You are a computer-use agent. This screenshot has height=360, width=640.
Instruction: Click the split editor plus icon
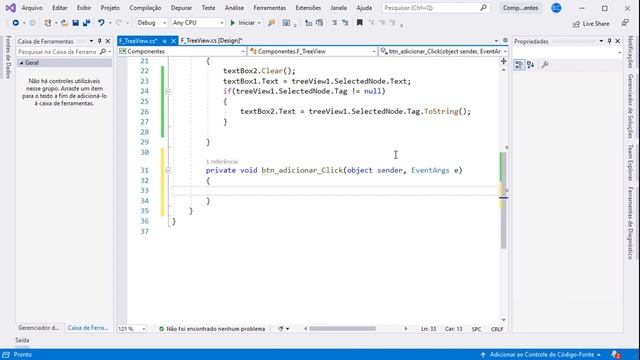tap(503, 61)
